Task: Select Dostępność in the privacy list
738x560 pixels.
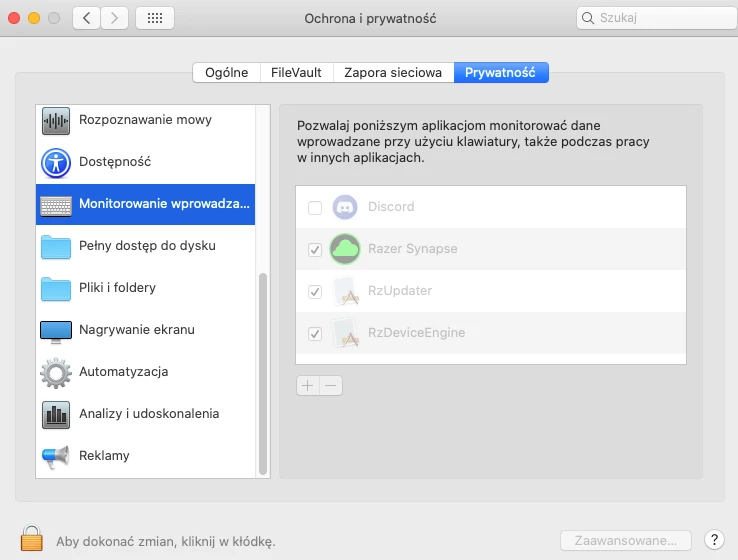Action: (145, 162)
